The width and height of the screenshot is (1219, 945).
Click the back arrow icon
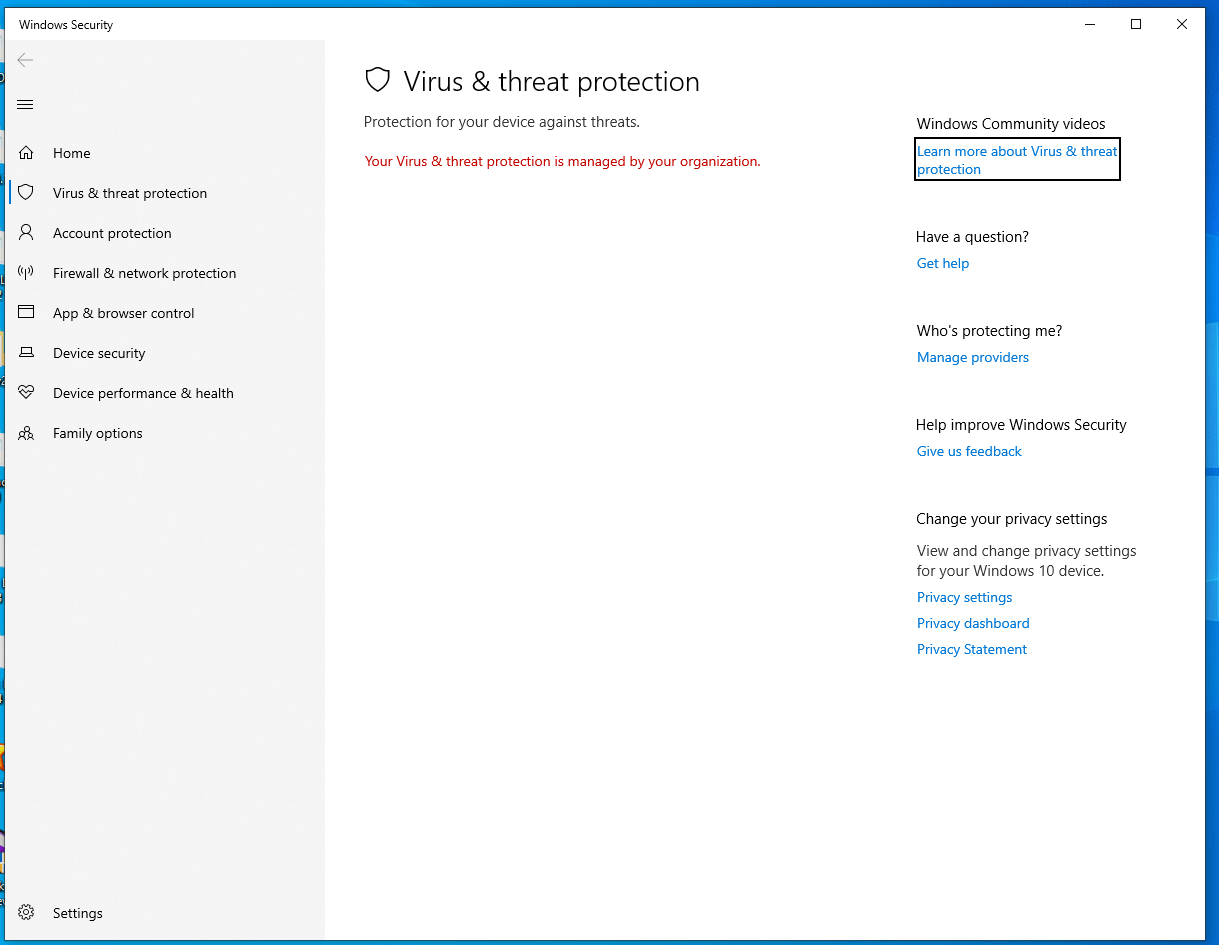pyautogui.click(x=25, y=60)
